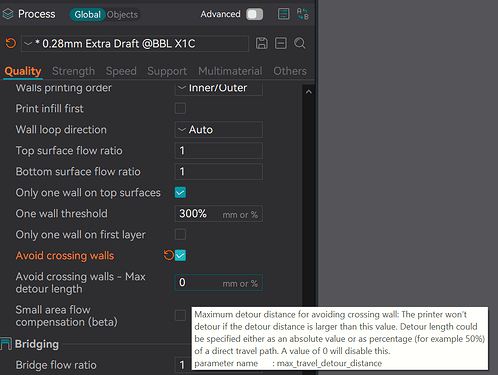Image resolution: width=498 pixels, height=375 pixels.
Task: Click the Bridging section icon
Action: pos(6,344)
